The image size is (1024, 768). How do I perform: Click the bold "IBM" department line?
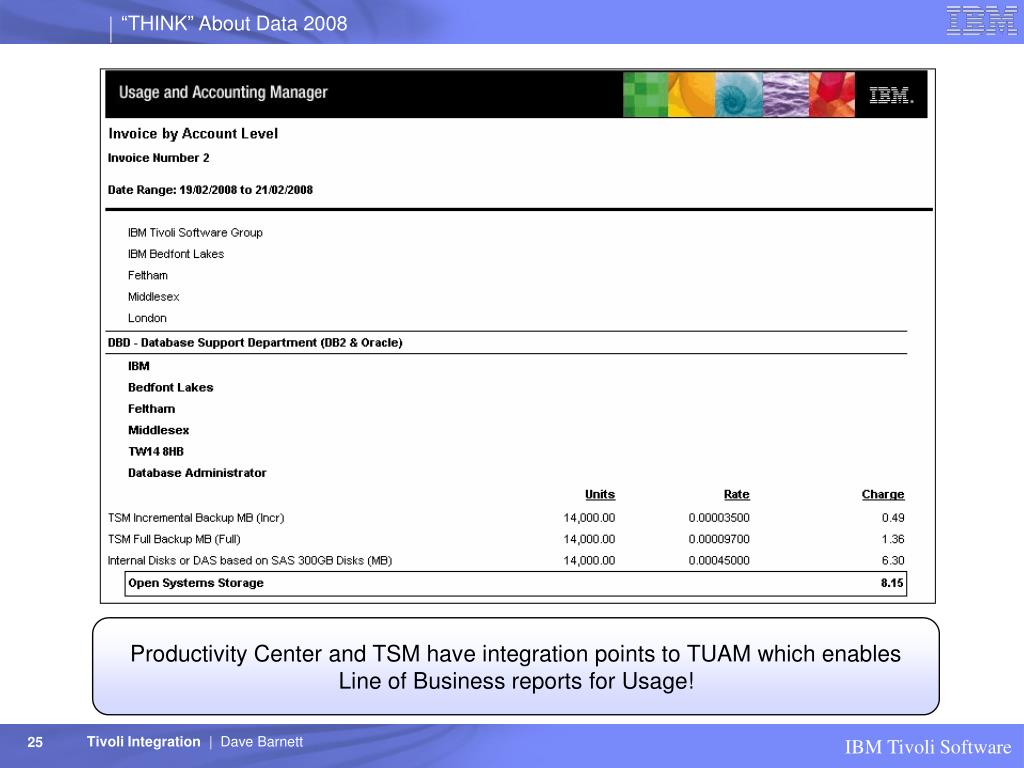(138, 366)
